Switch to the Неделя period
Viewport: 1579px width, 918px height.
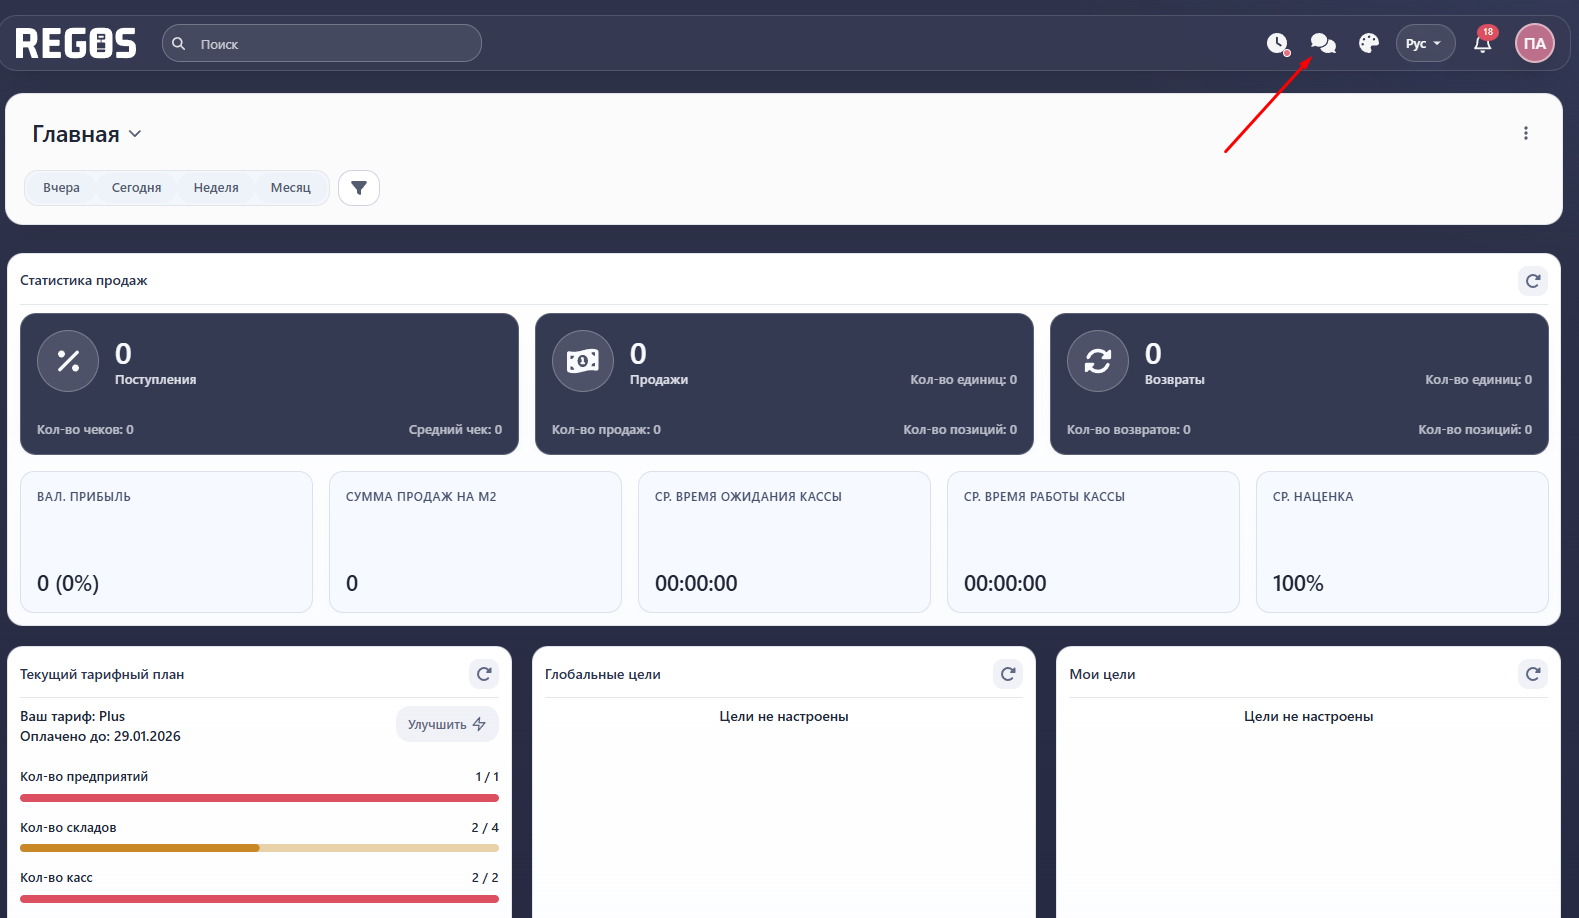[216, 188]
